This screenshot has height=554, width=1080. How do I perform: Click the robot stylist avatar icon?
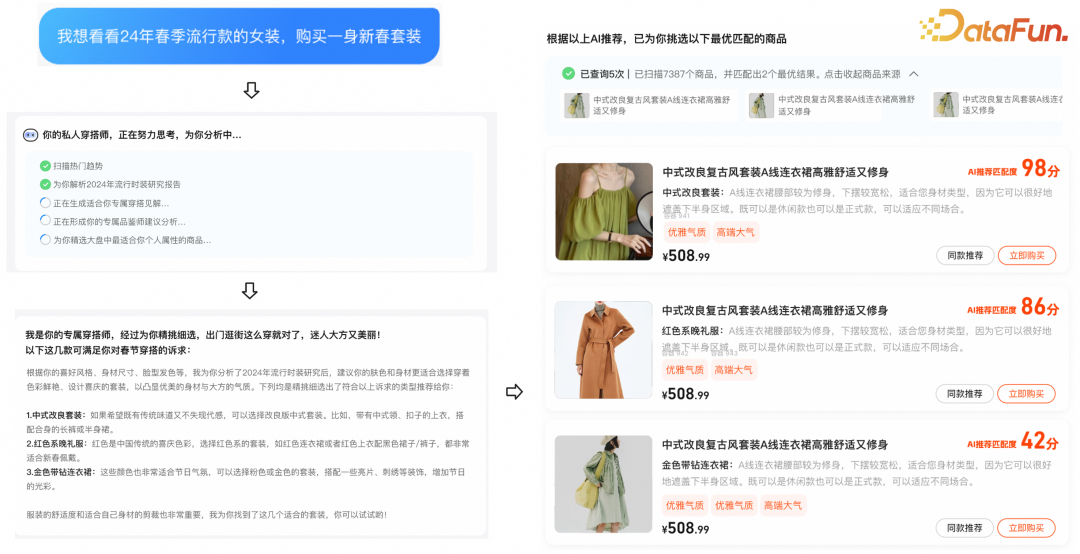pos(30,135)
